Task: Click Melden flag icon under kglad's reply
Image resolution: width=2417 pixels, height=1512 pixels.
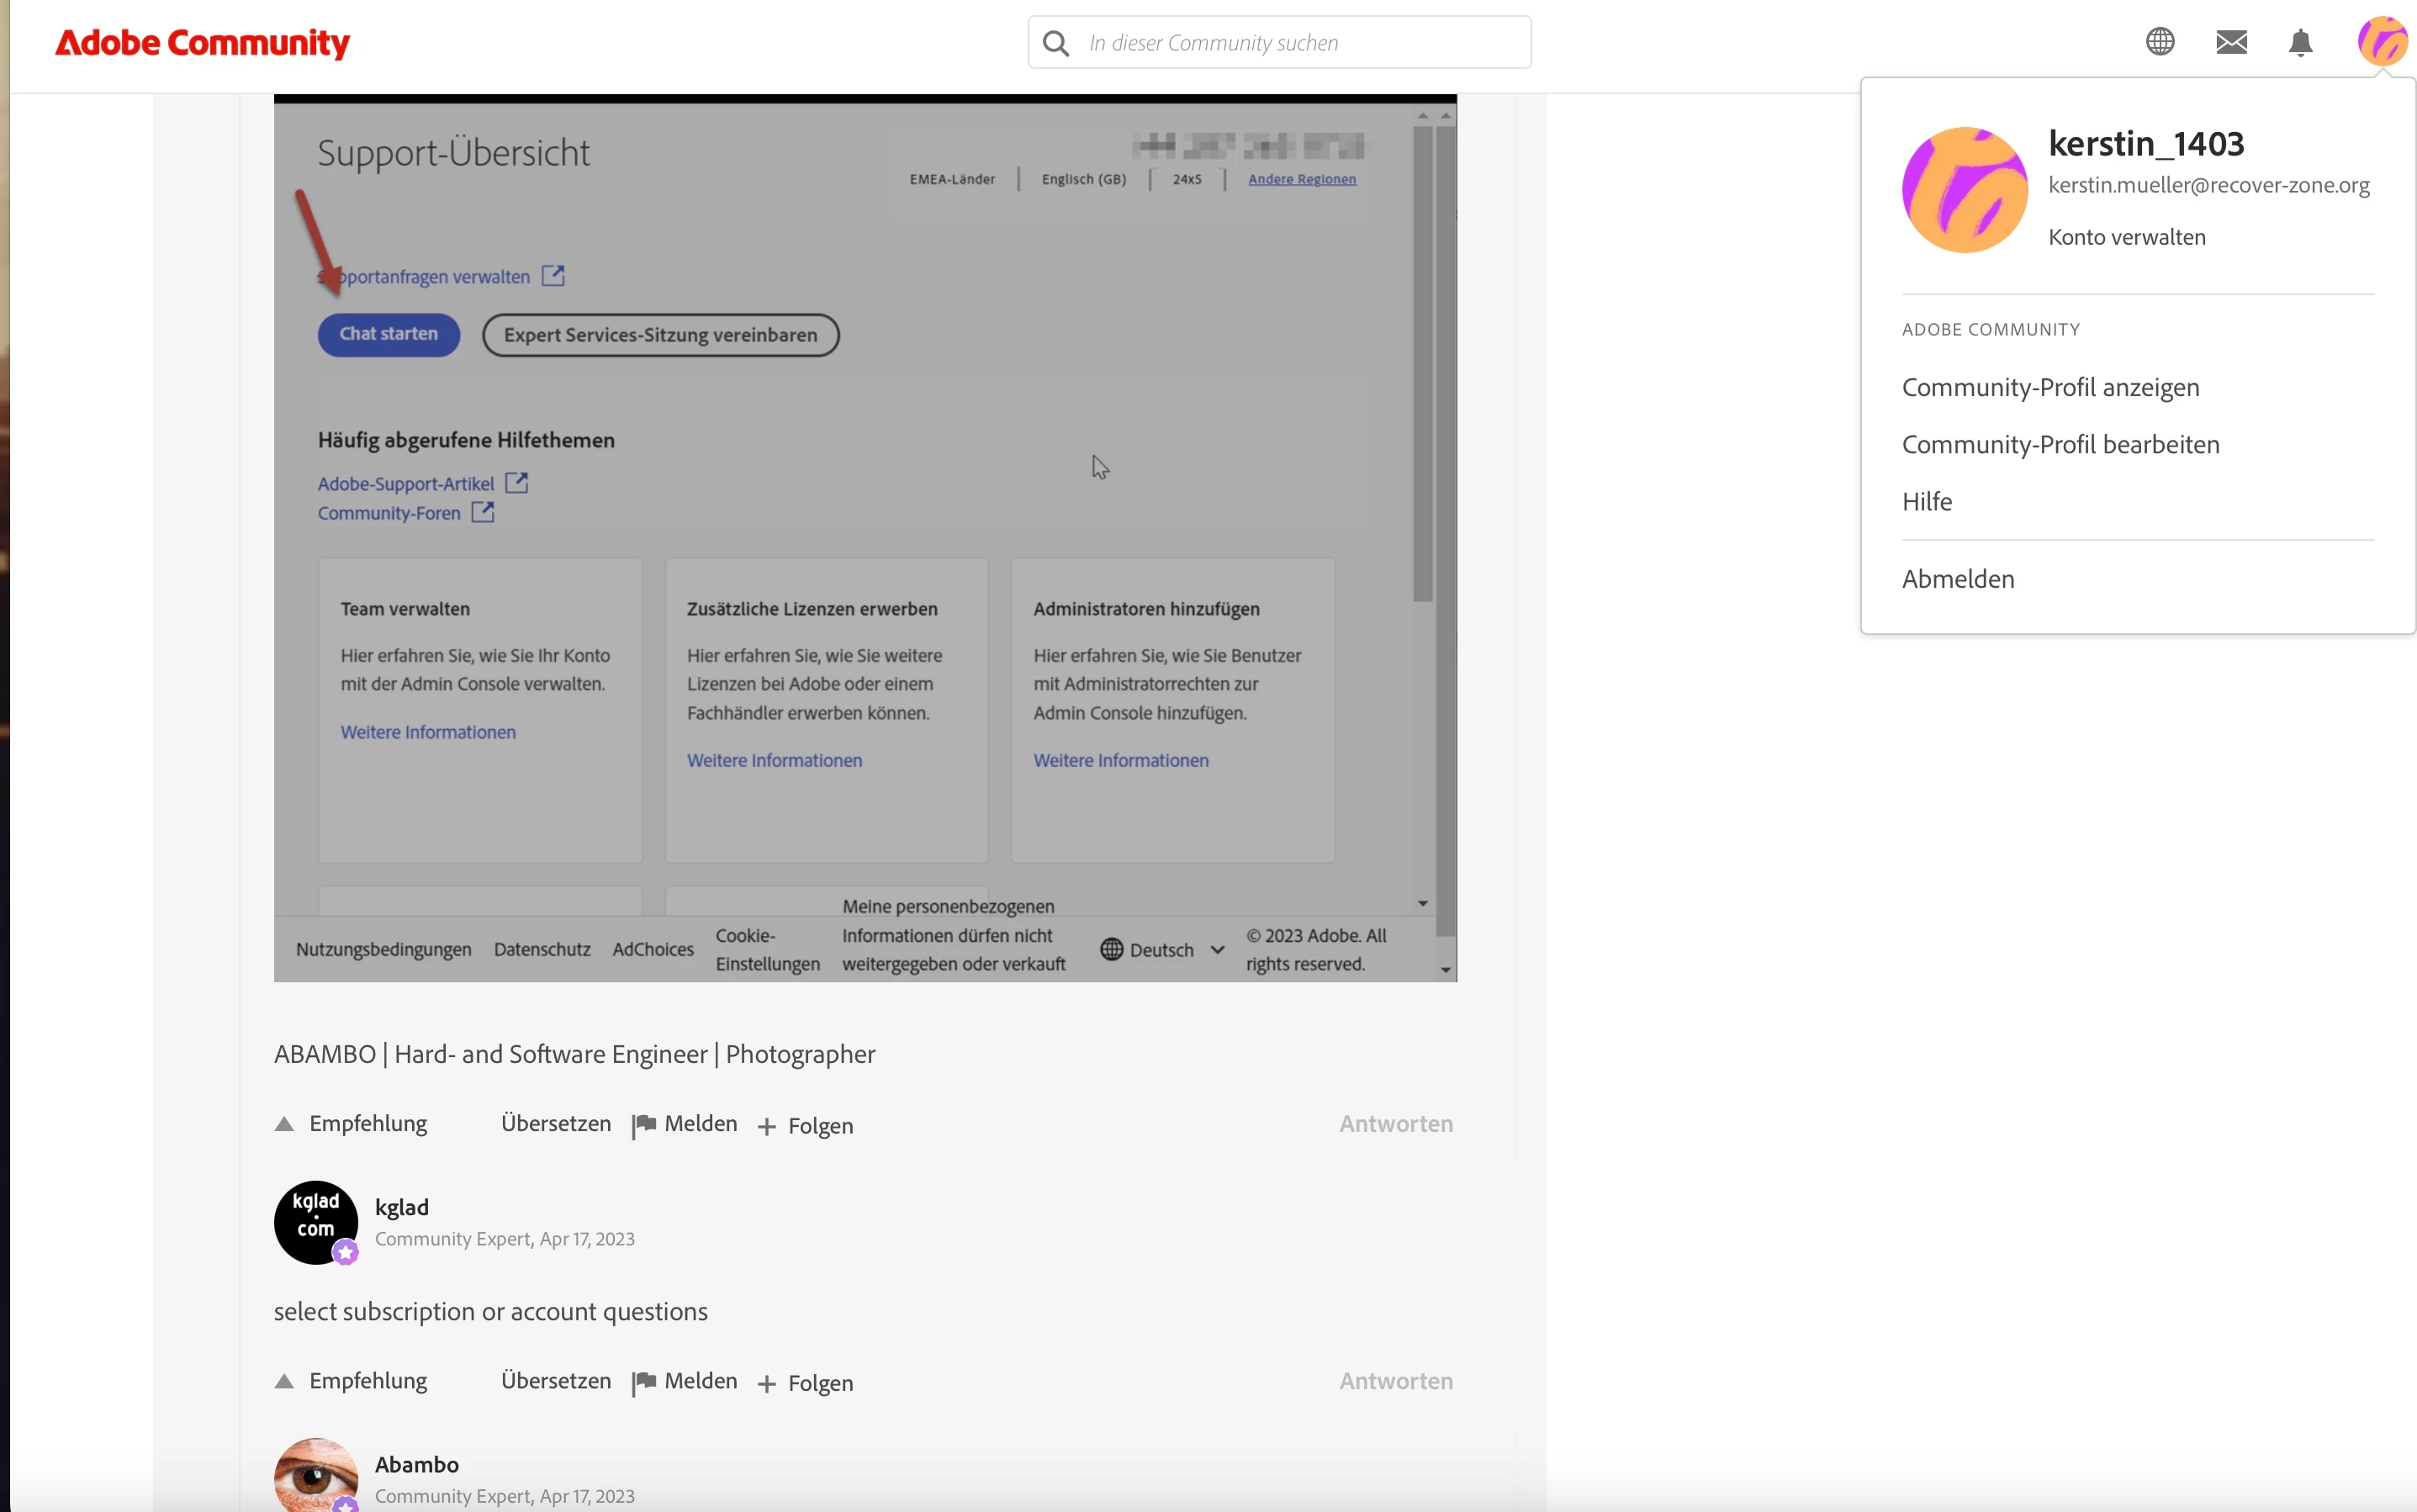Action: (x=645, y=1382)
